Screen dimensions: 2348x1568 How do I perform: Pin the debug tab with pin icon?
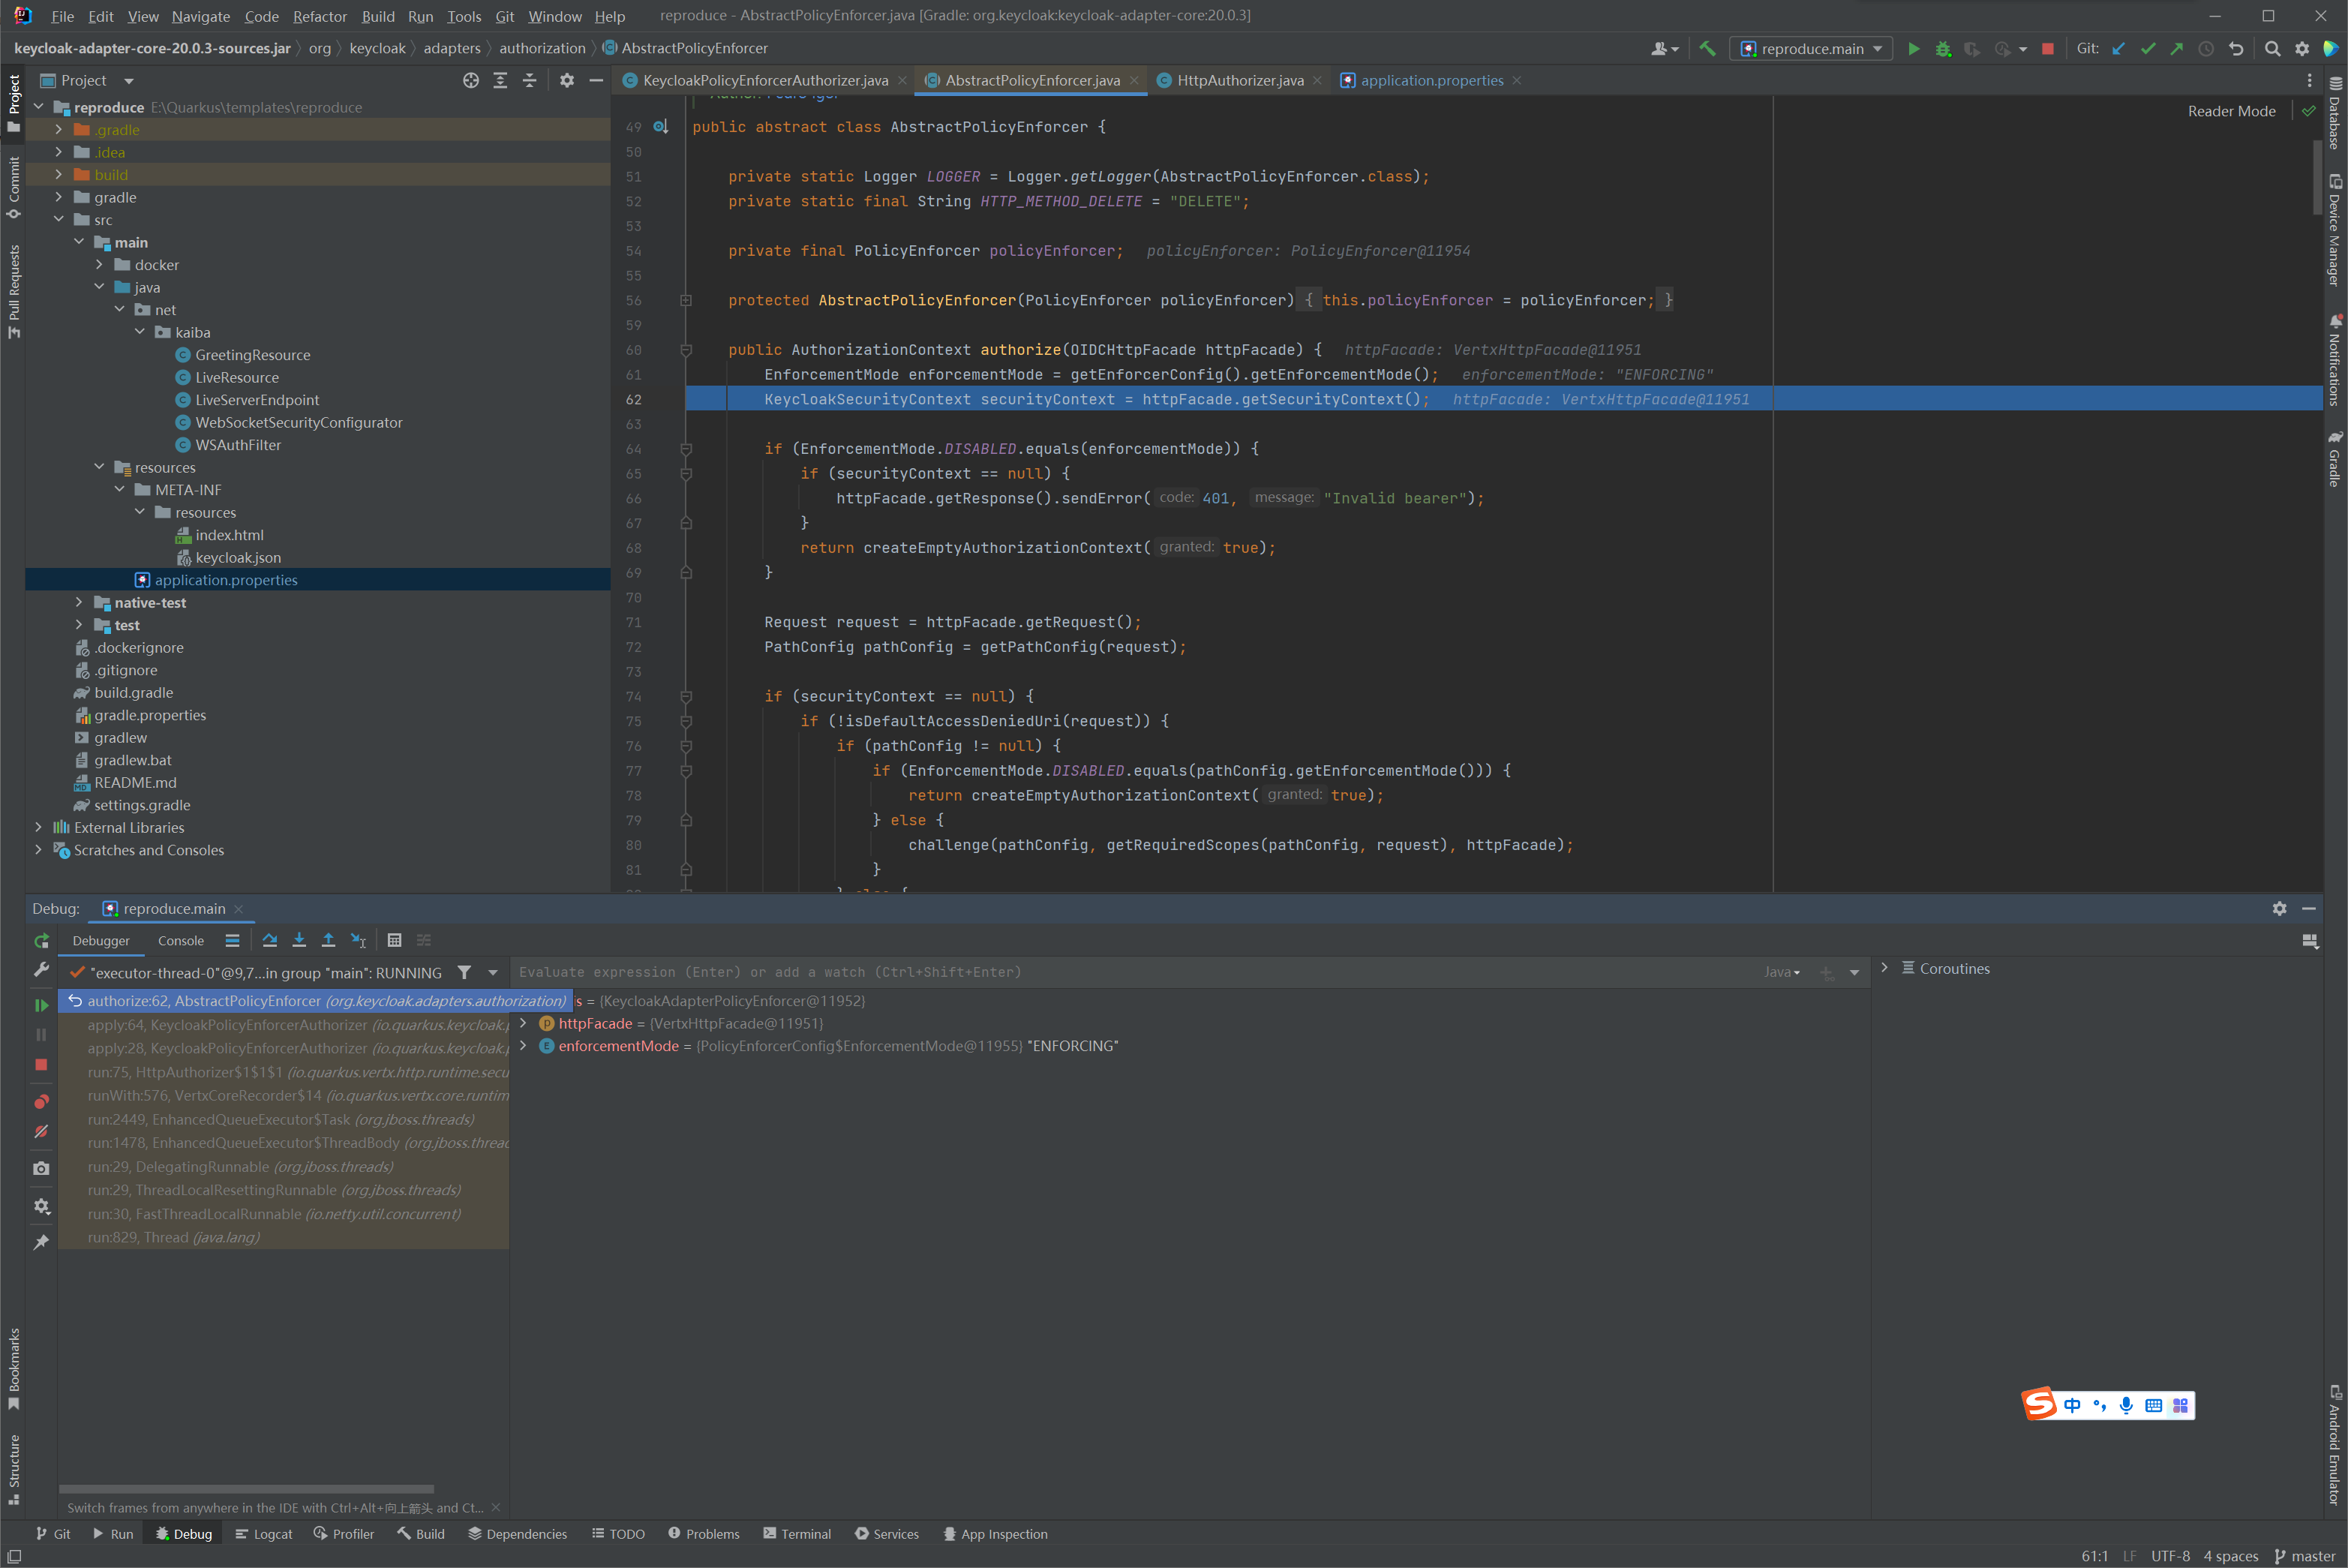(41, 1242)
